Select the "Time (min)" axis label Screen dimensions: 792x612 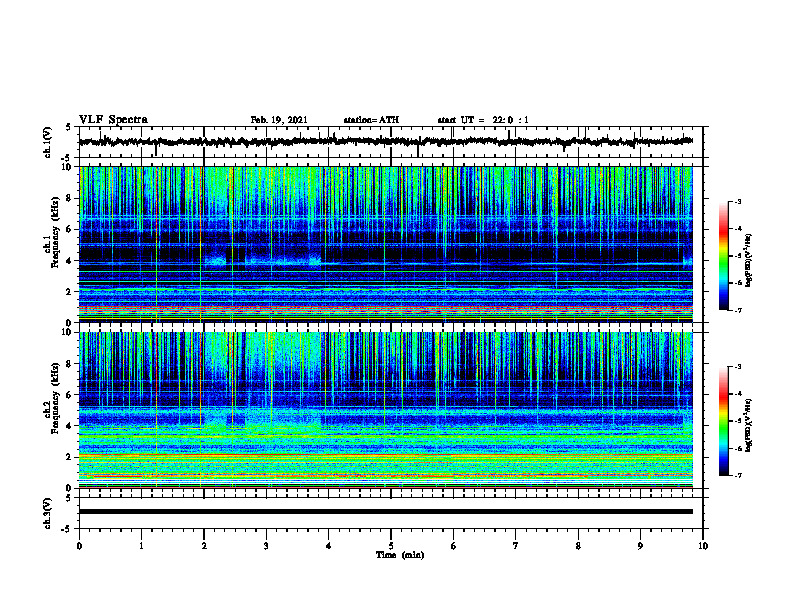click(400, 555)
